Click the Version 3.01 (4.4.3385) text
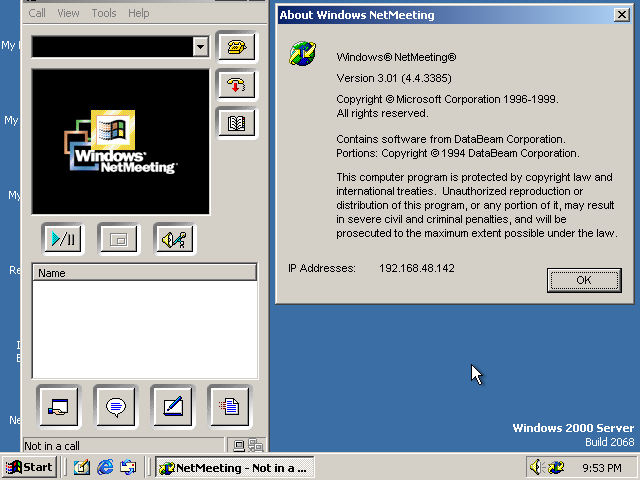640x480 pixels. (x=394, y=78)
